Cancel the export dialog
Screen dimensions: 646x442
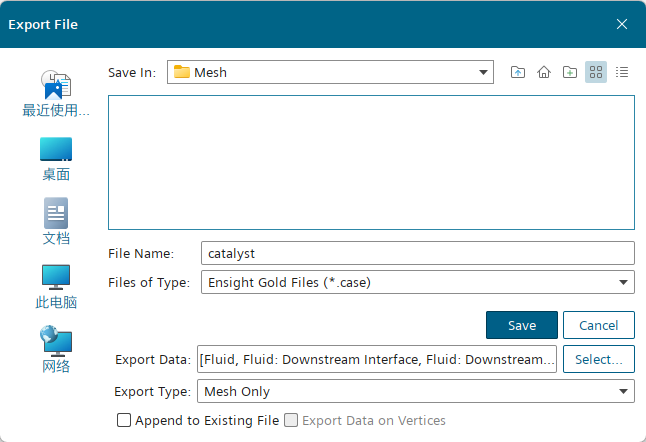(x=598, y=325)
